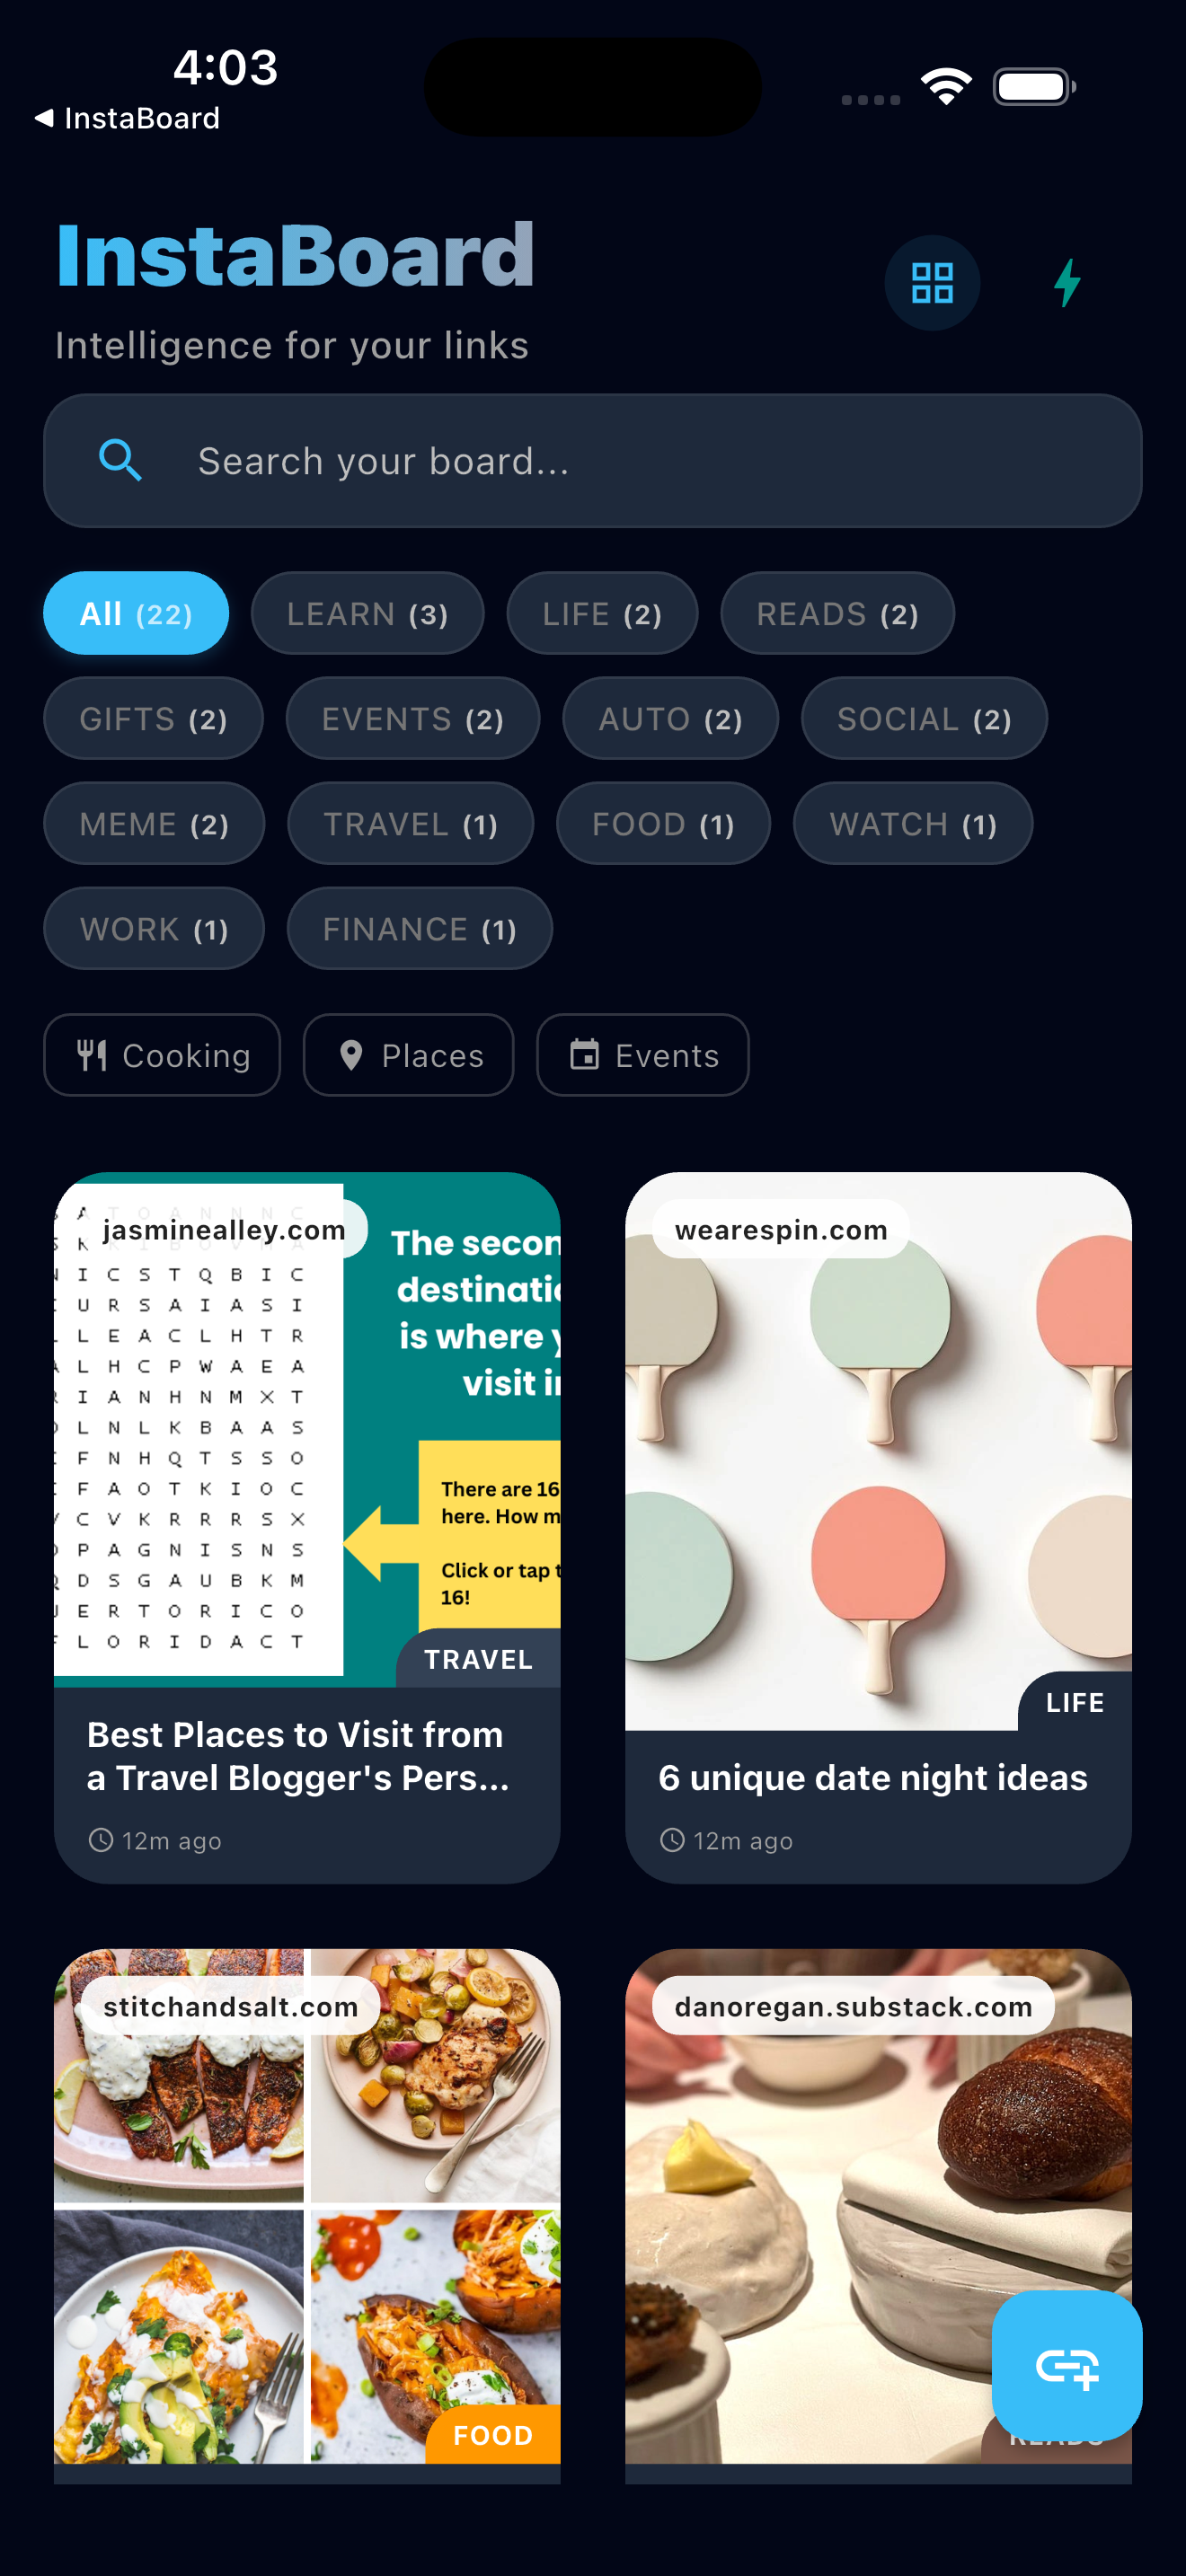
Task: Enable the FOOD (1) category filter
Action: pos(663,823)
